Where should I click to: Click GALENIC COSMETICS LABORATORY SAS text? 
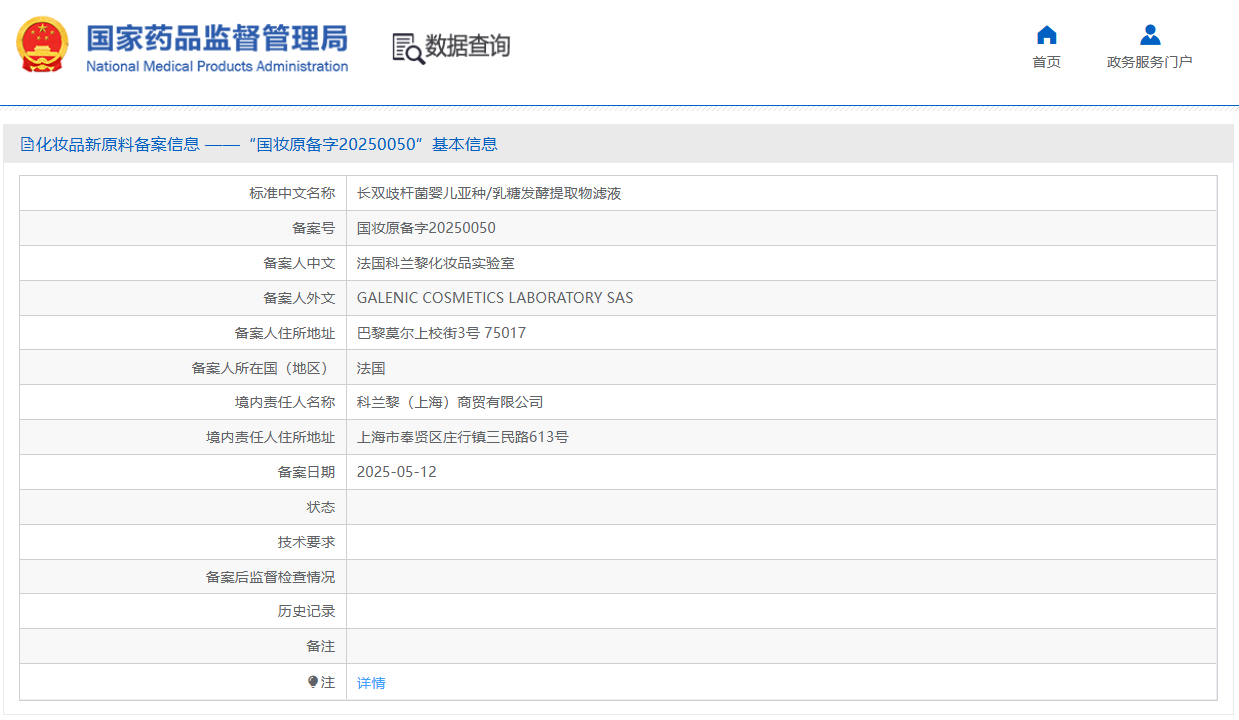coord(494,298)
